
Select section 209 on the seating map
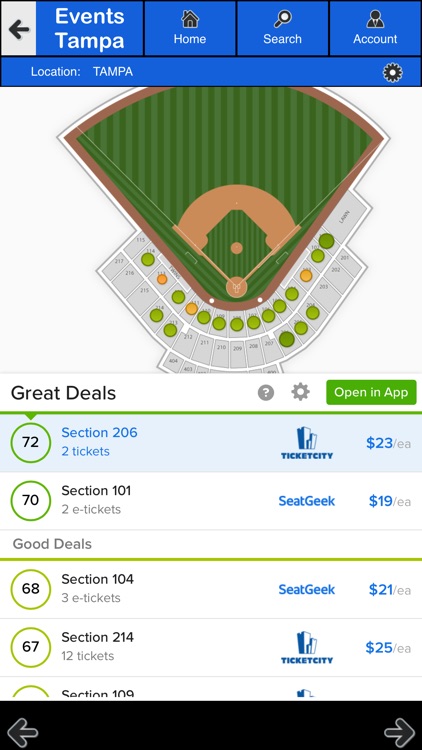click(238, 354)
